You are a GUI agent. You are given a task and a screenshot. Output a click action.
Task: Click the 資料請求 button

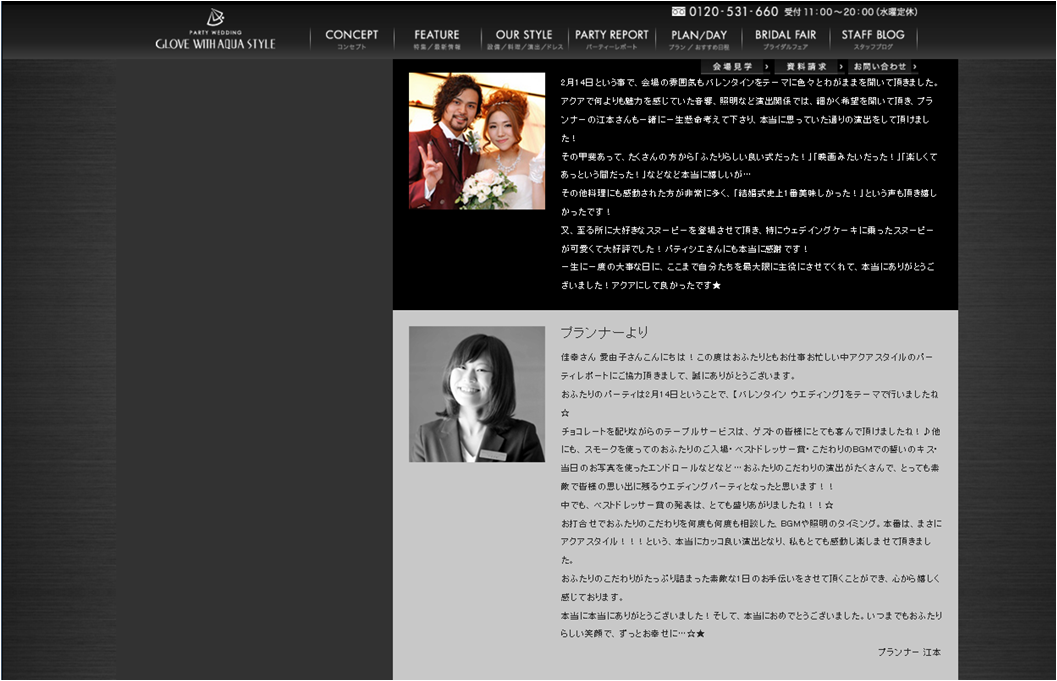point(806,67)
